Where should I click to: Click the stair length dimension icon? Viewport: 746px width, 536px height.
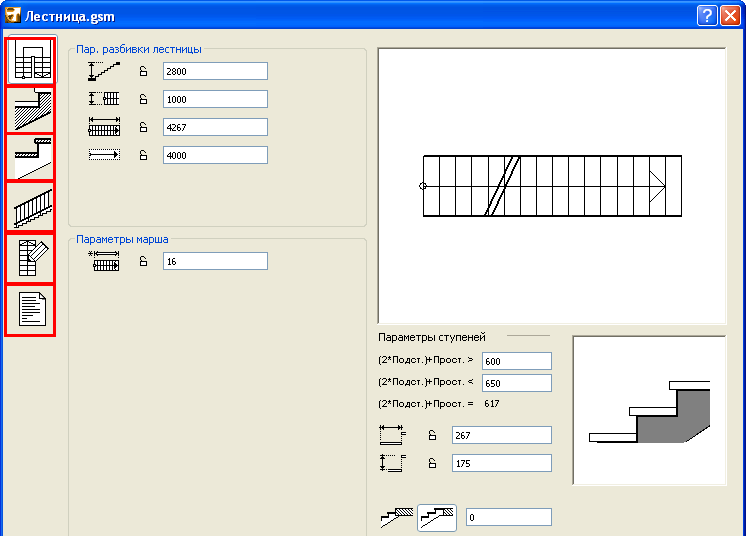point(104,127)
